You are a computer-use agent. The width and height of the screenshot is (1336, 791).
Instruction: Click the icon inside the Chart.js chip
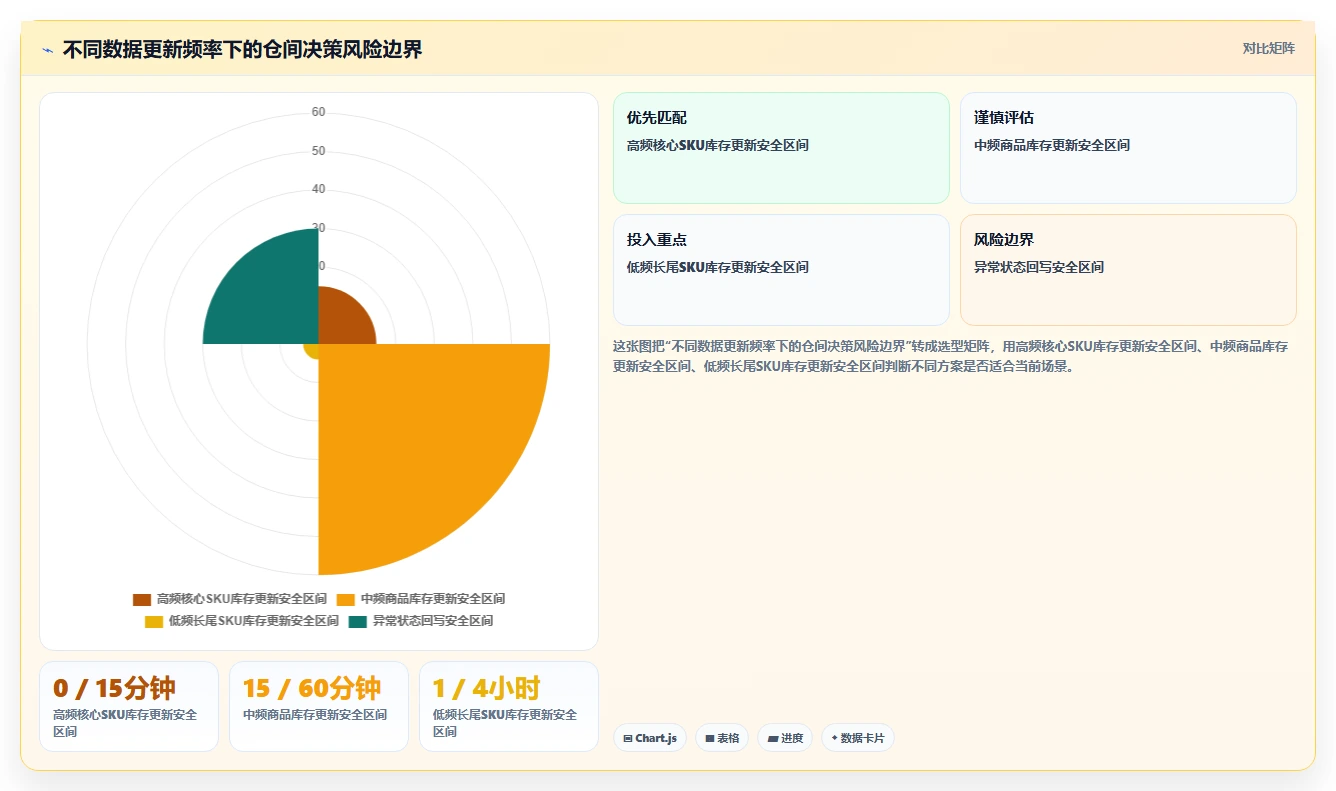(x=628, y=739)
